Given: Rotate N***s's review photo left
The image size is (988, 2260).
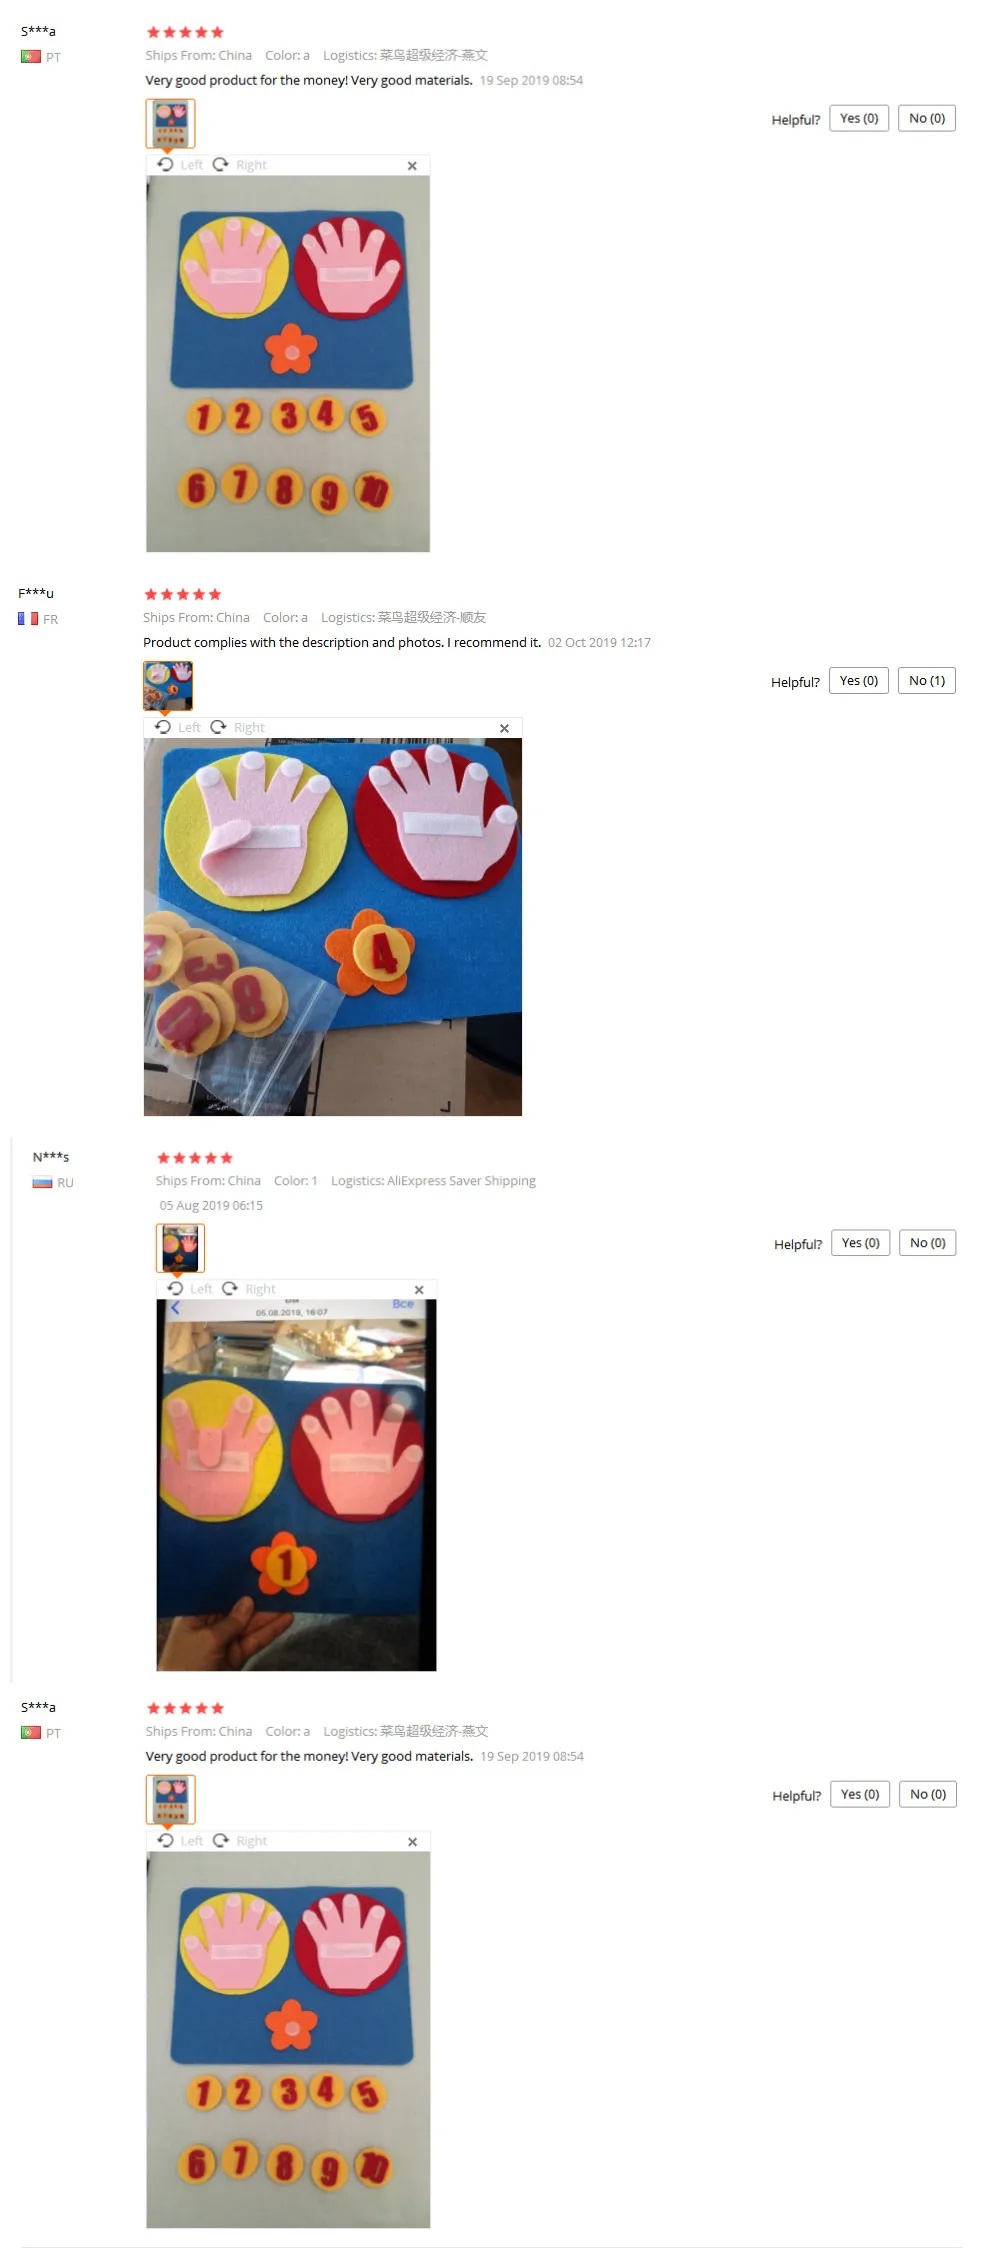Looking at the screenshot, I should pyautogui.click(x=190, y=1289).
